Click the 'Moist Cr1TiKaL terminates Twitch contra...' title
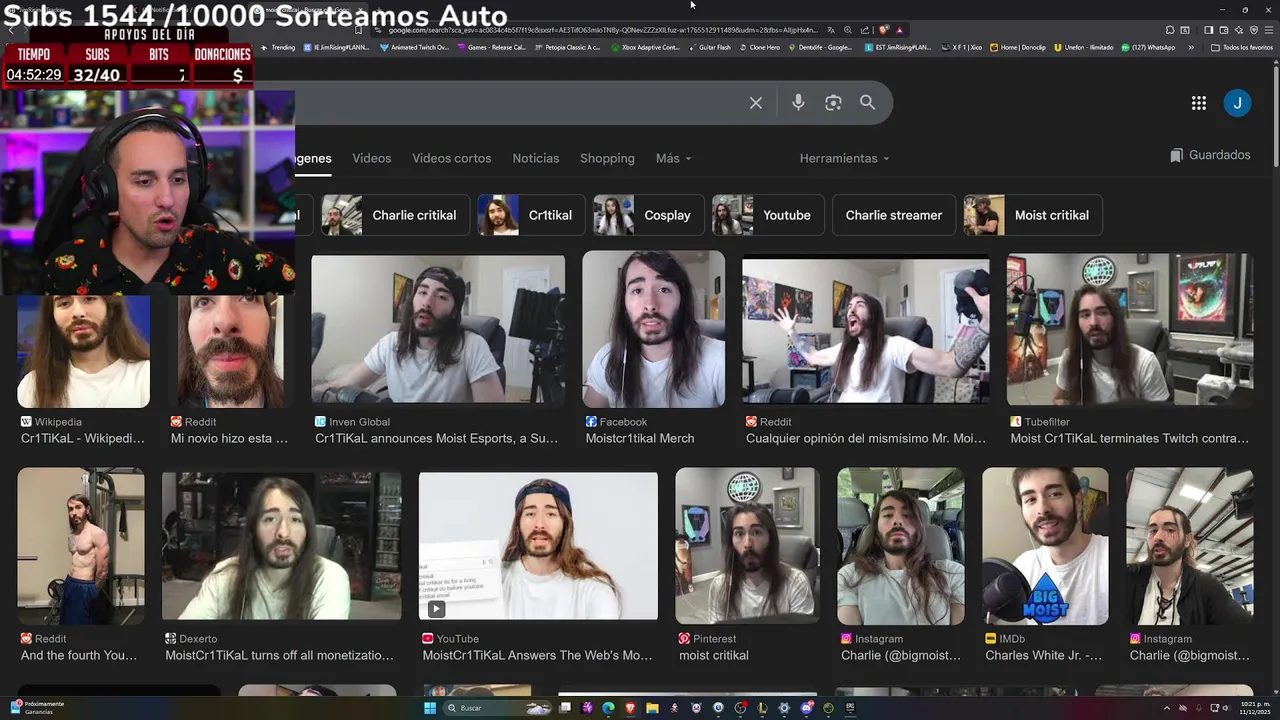The height and width of the screenshot is (720, 1280). [x=1130, y=438]
